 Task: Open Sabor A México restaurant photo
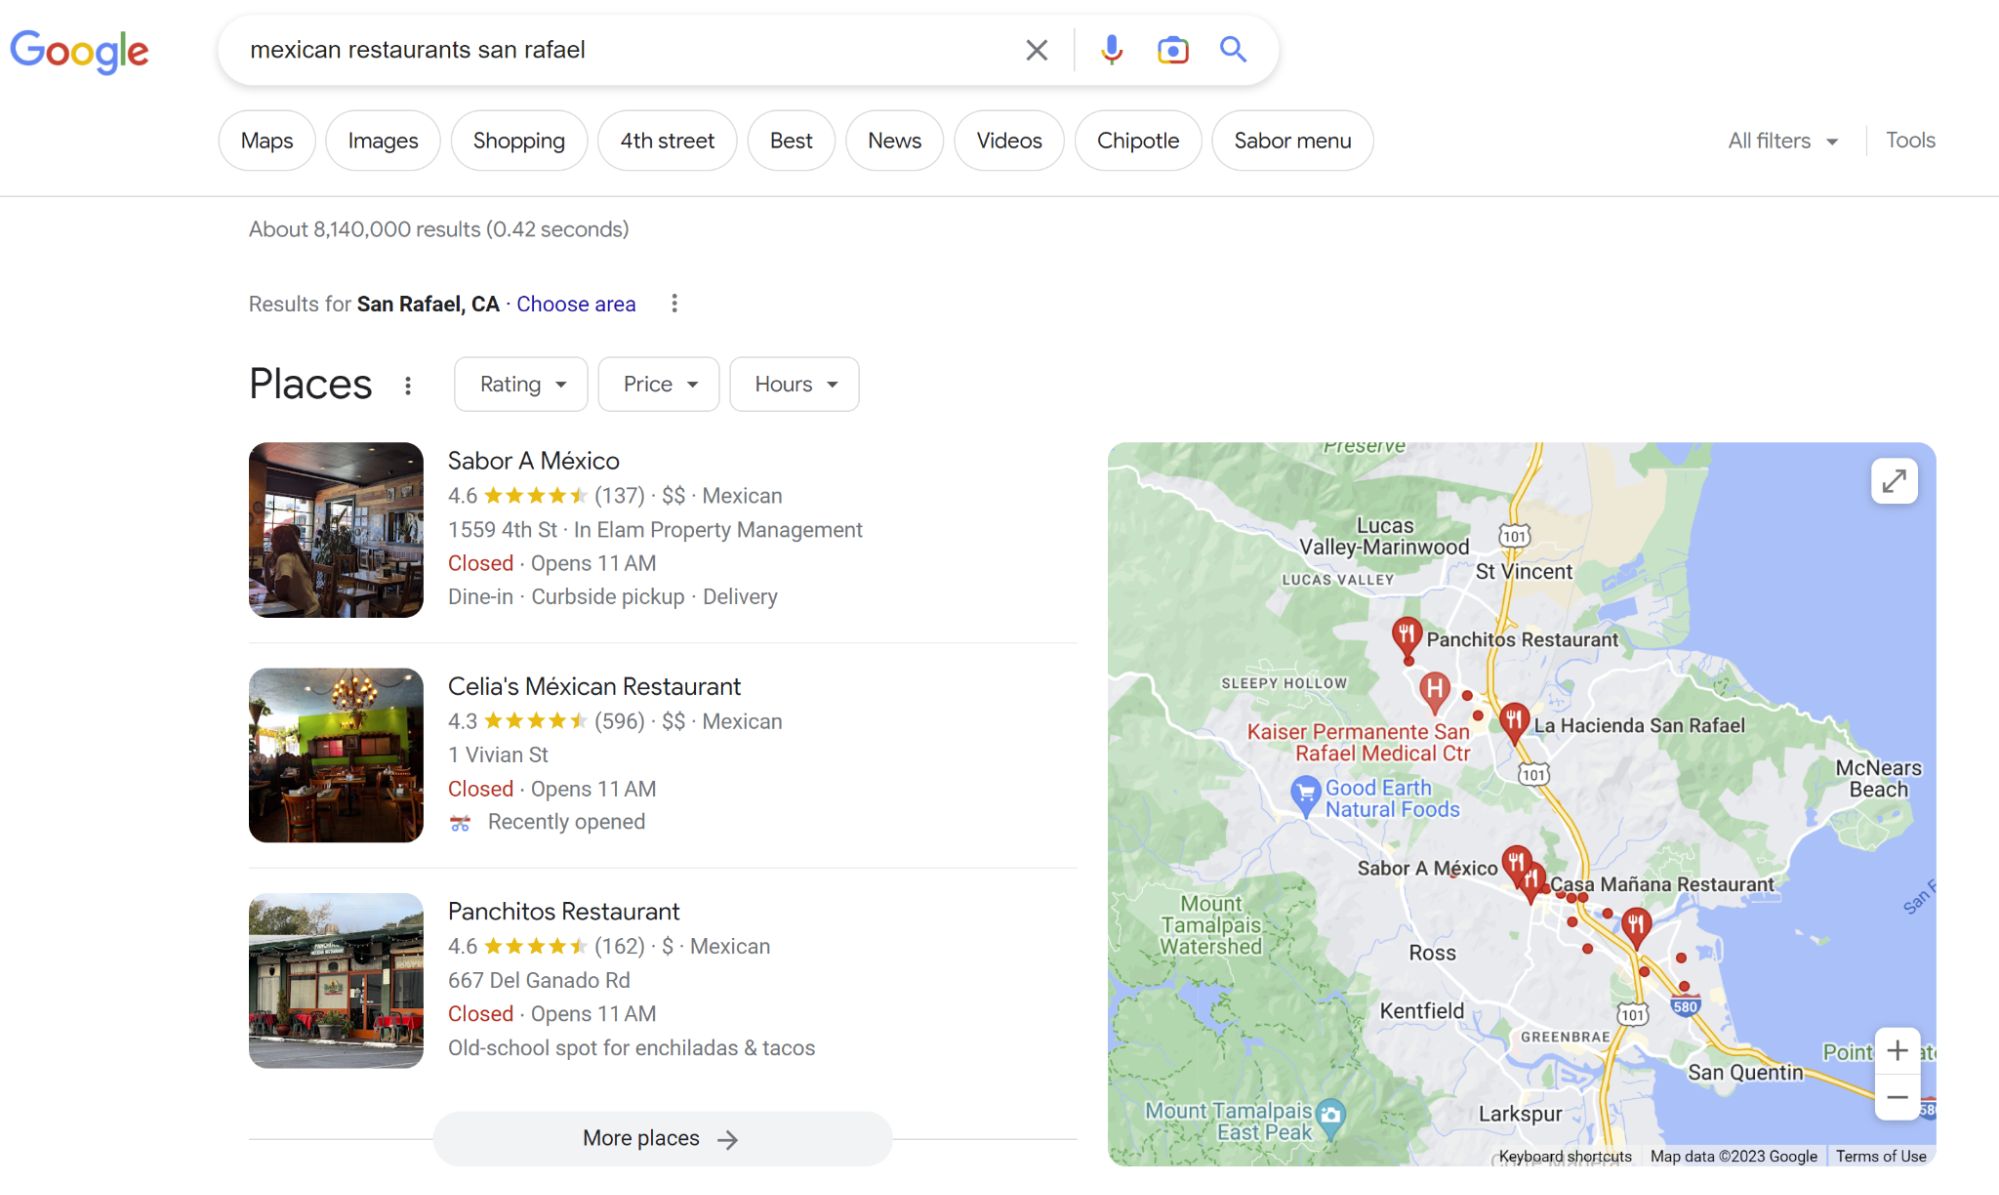336,530
